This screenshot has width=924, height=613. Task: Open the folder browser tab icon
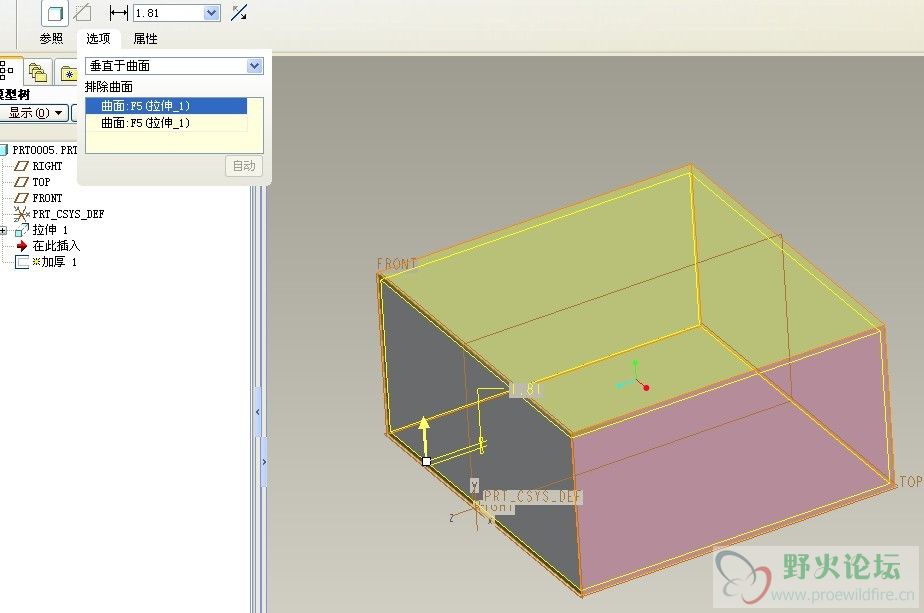tap(38, 72)
